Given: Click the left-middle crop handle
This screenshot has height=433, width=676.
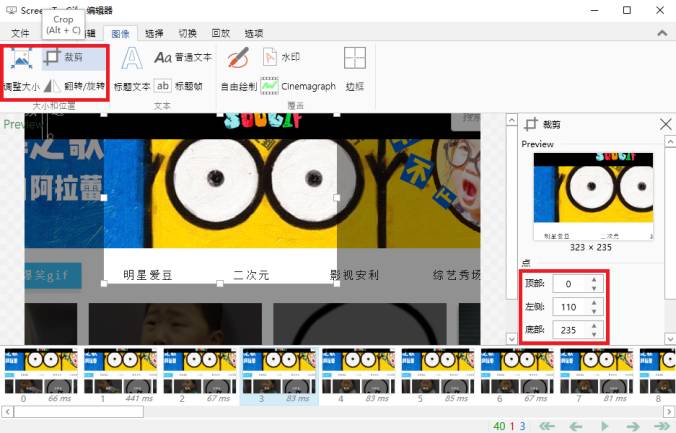Looking at the screenshot, I should pyautogui.click(x=103, y=198).
